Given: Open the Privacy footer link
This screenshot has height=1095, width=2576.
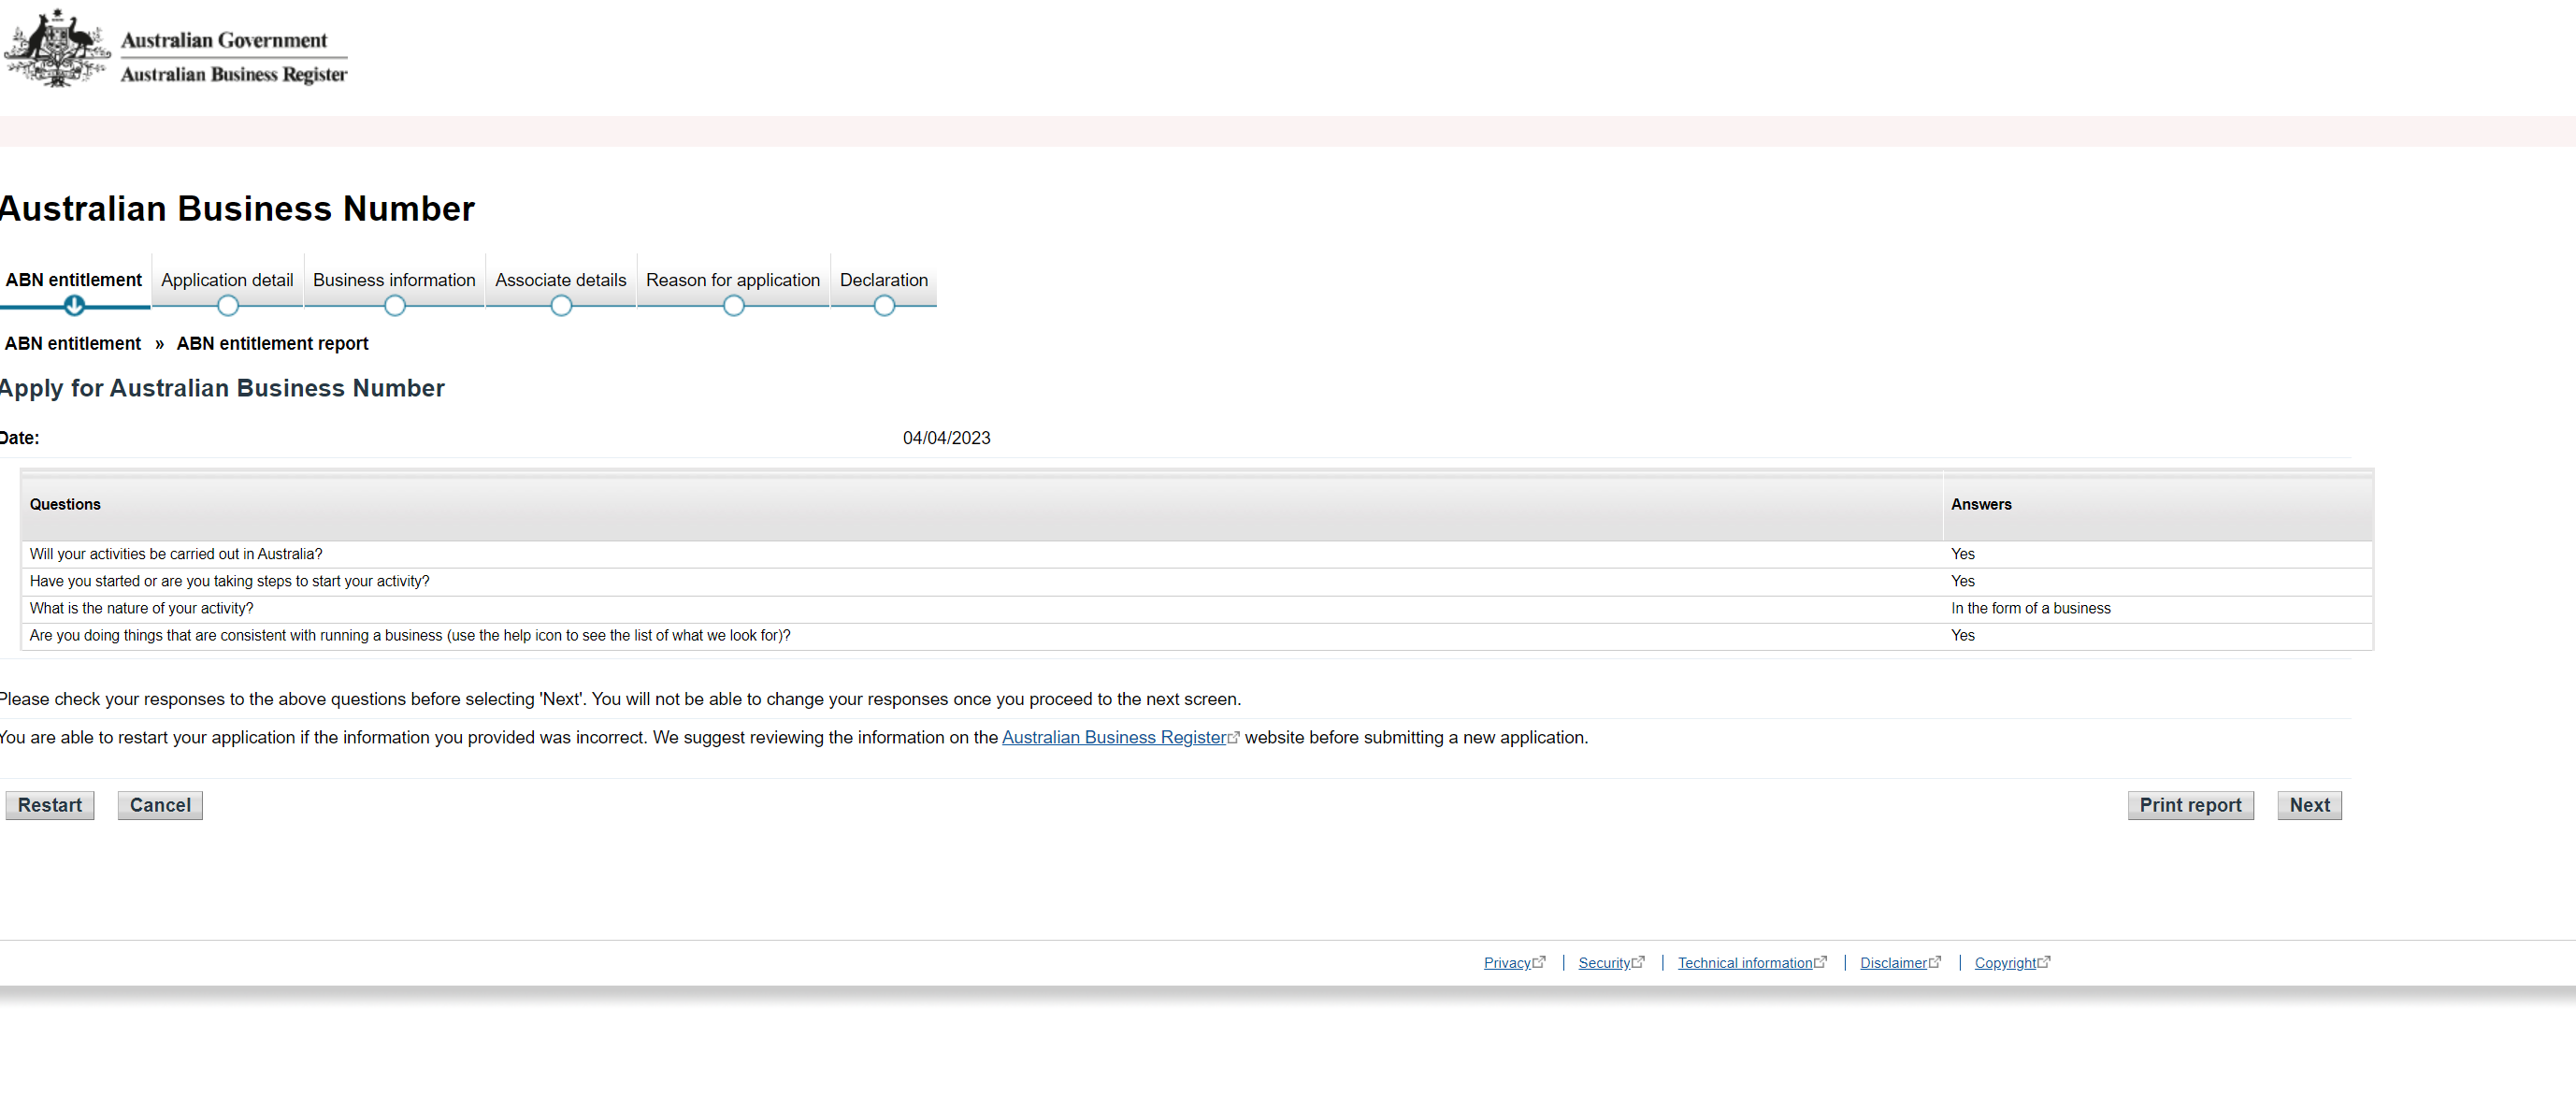Looking at the screenshot, I should click(1506, 962).
